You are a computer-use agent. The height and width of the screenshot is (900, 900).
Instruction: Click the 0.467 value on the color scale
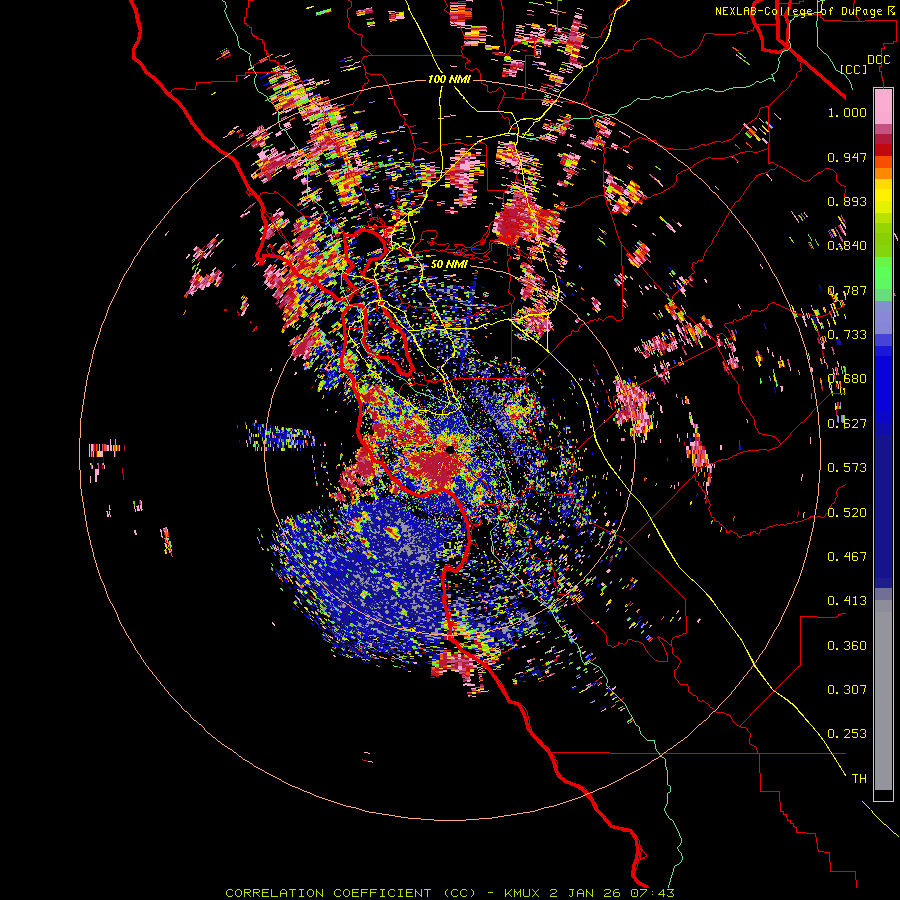click(x=847, y=557)
